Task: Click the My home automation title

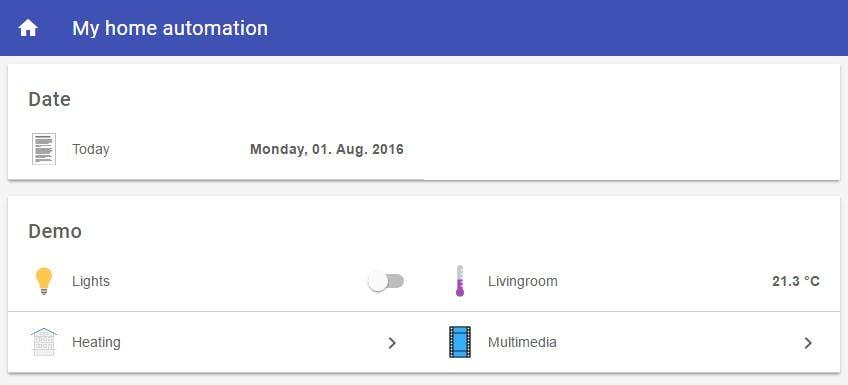Action: coord(170,28)
